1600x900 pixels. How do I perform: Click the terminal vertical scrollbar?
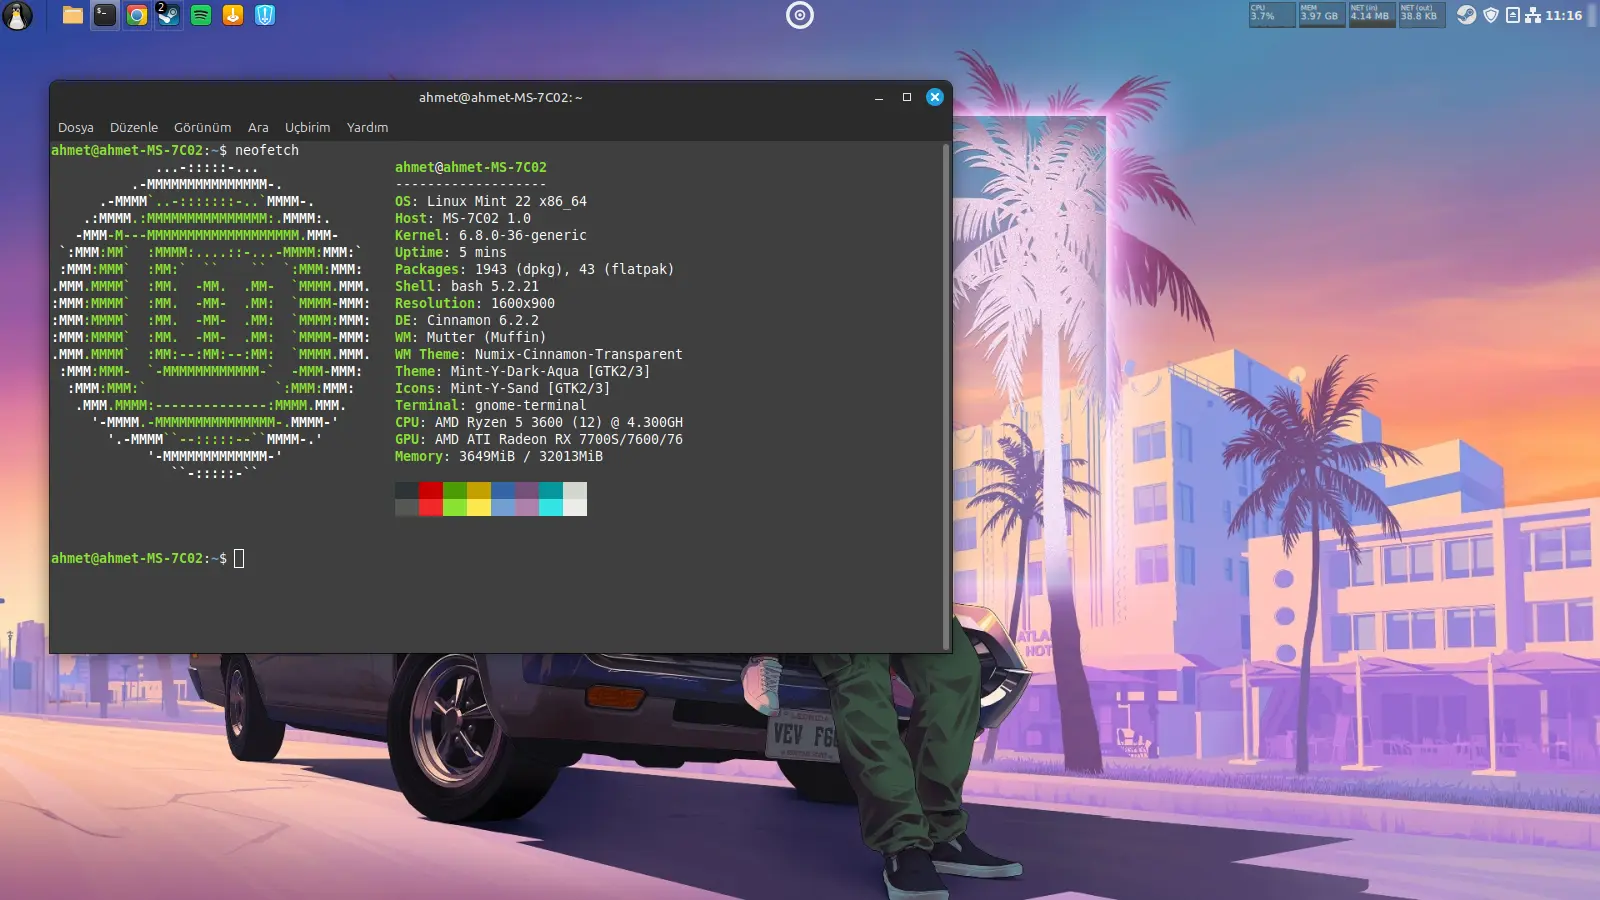pyautogui.click(x=946, y=396)
